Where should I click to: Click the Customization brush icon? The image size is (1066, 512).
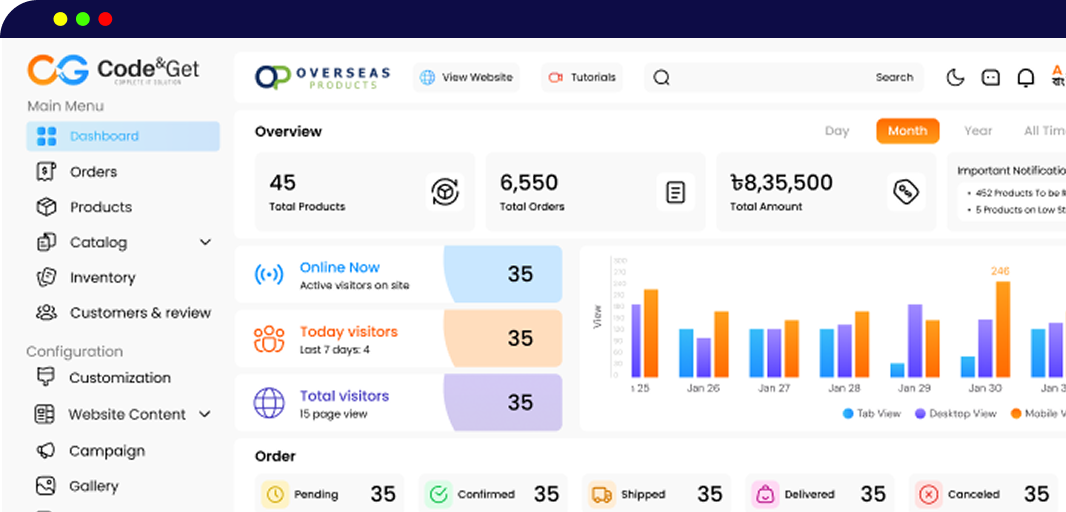click(x=46, y=377)
